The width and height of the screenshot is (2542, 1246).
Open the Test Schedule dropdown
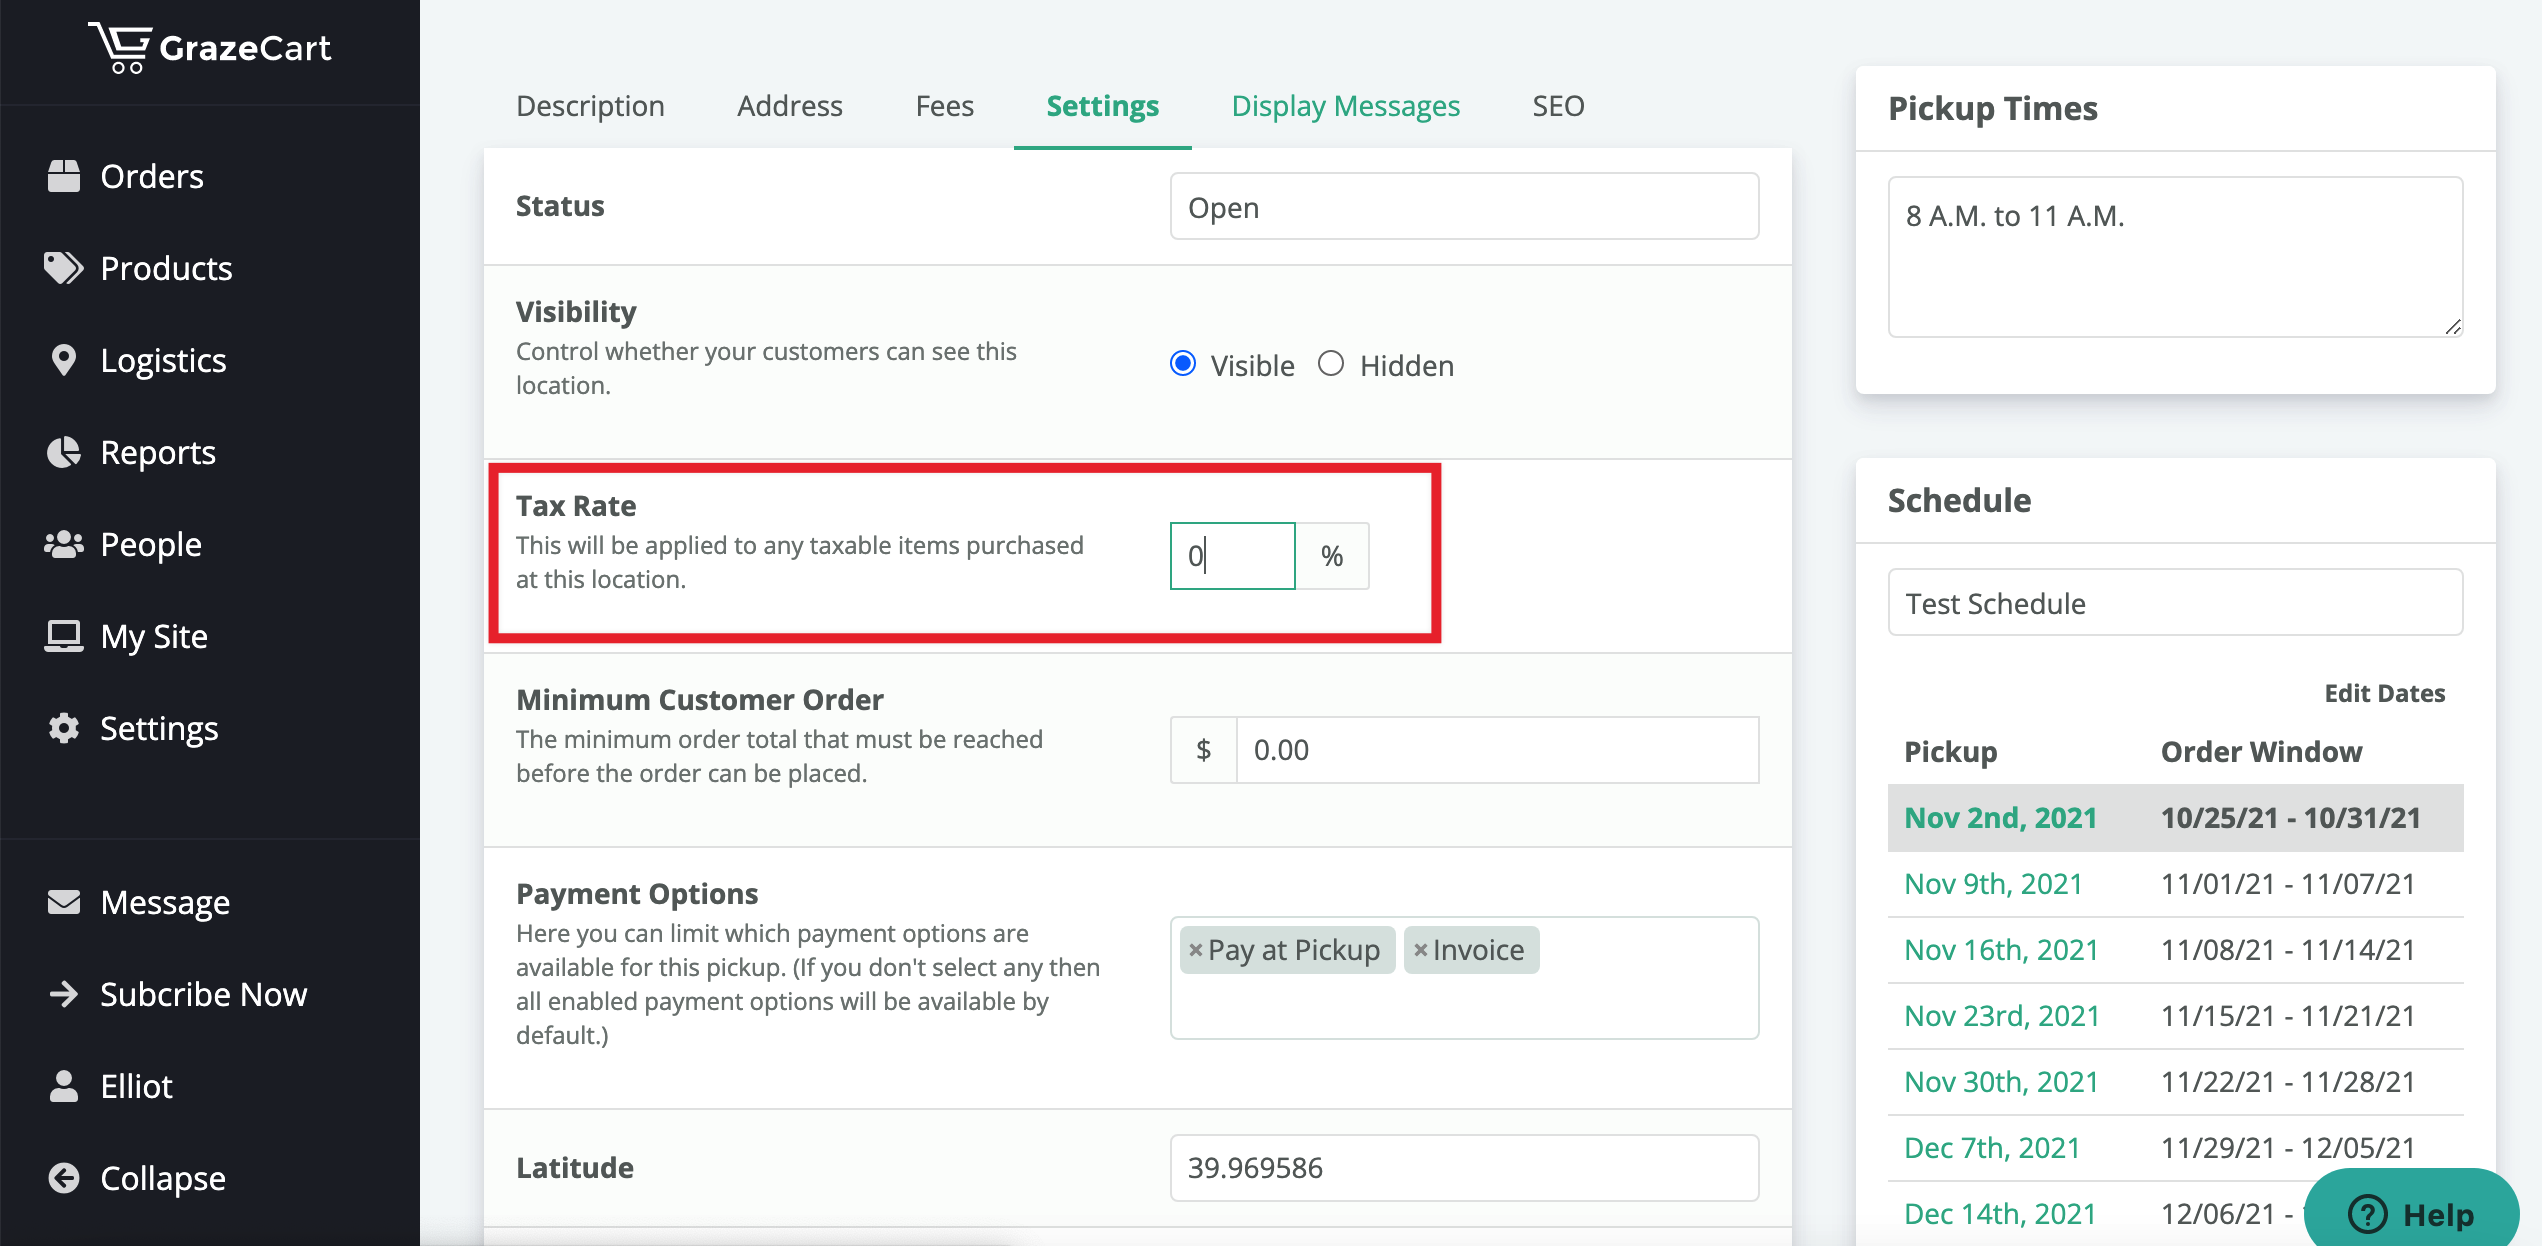(x=2175, y=603)
